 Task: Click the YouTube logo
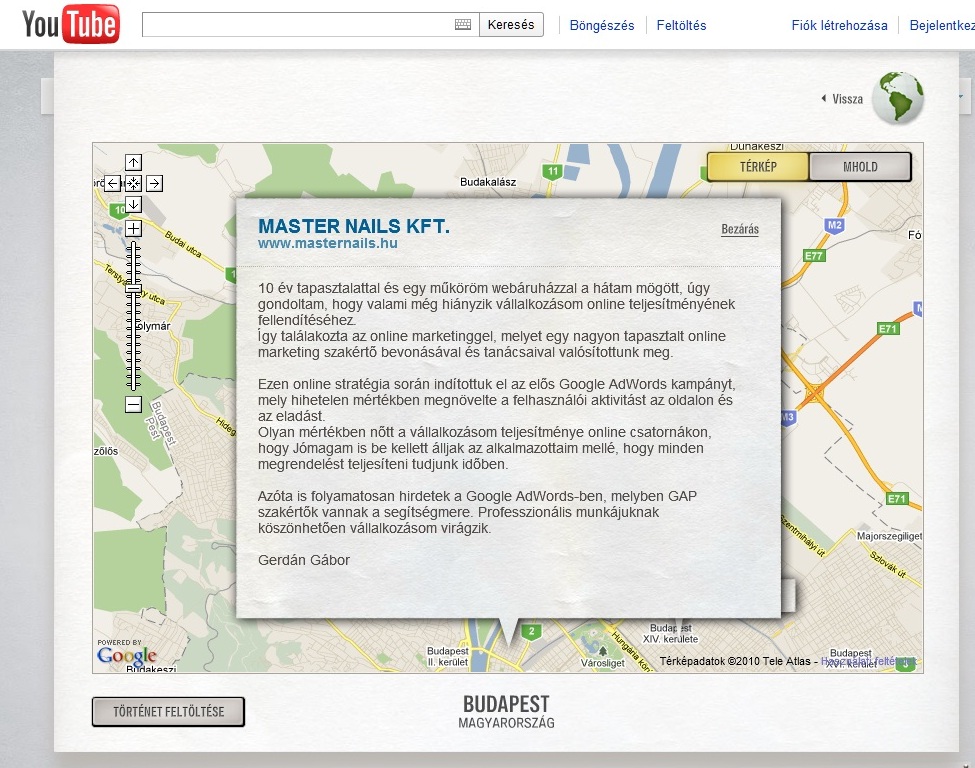point(70,25)
